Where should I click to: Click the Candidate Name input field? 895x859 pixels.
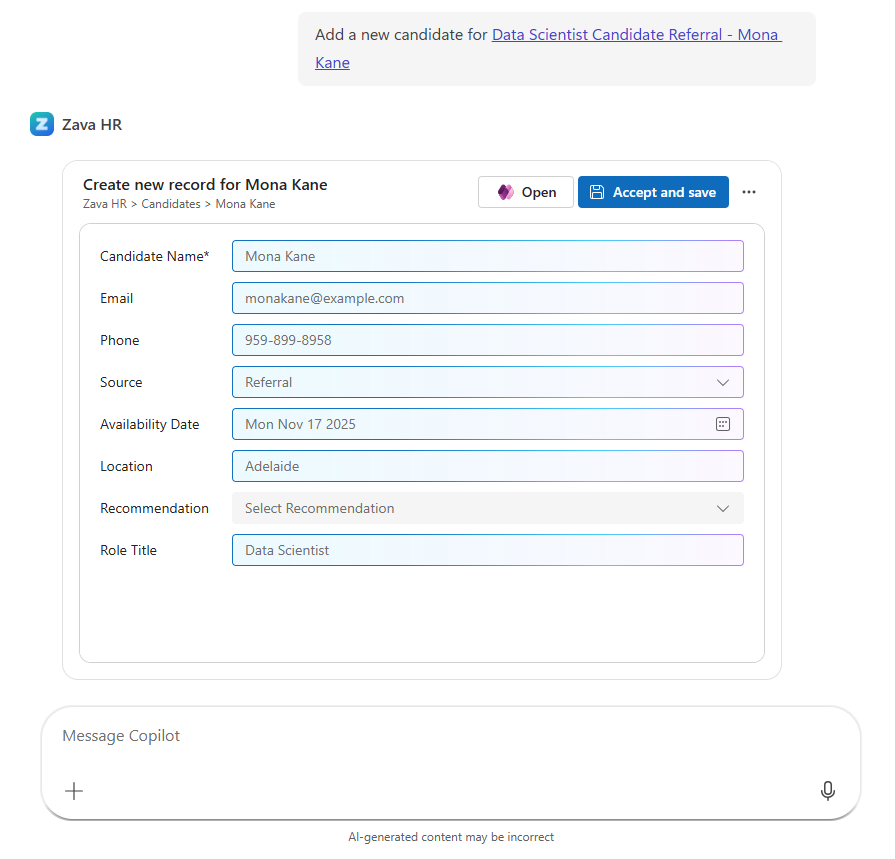tap(487, 256)
